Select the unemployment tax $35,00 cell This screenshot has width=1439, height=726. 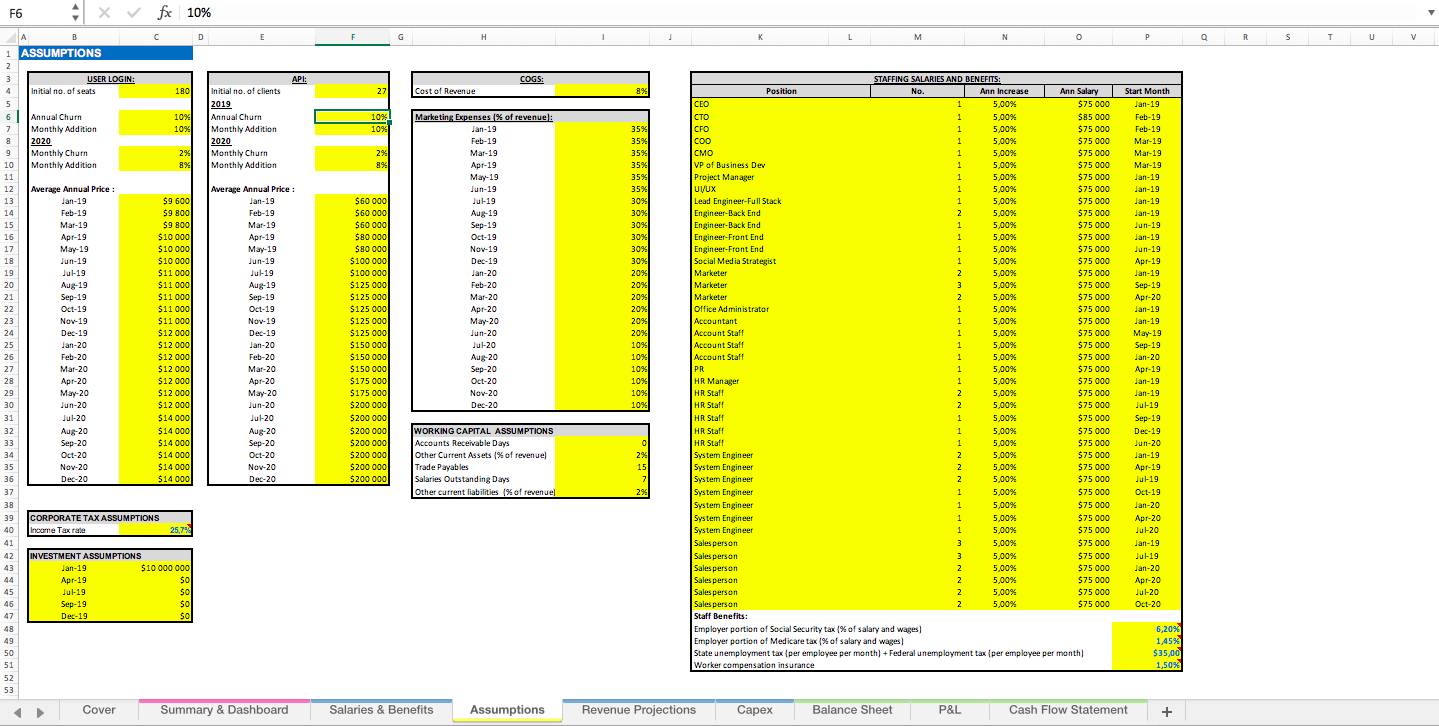[1147, 653]
